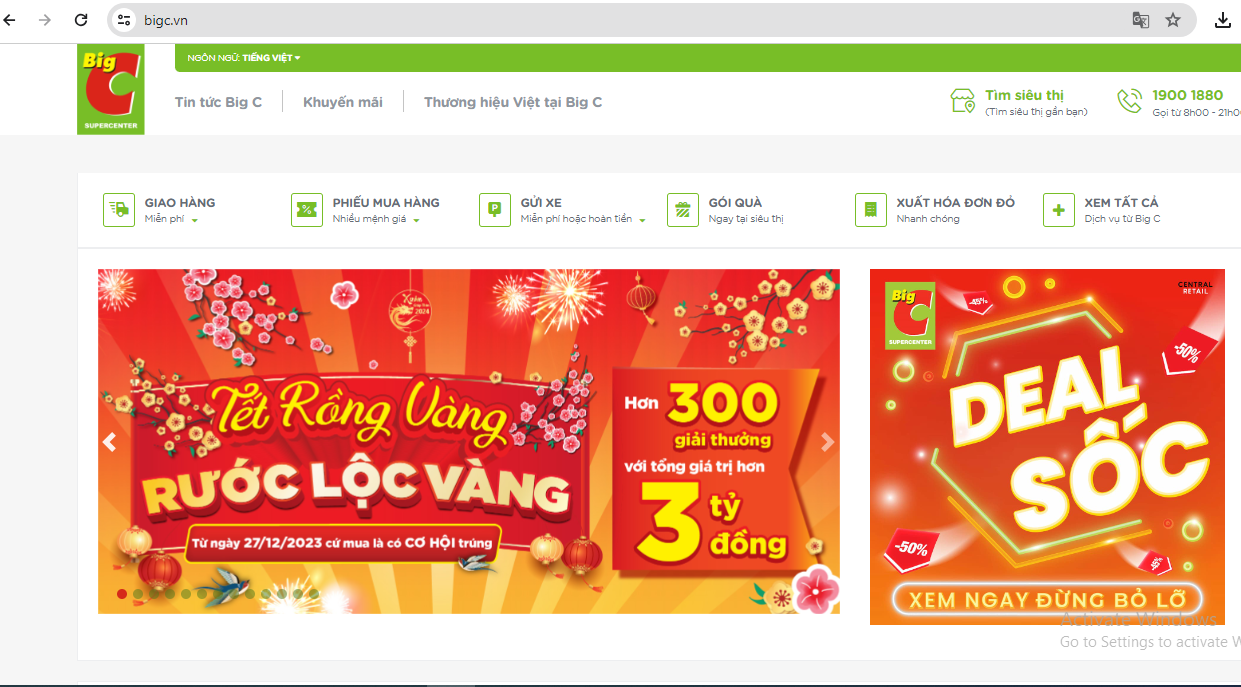The width and height of the screenshot is (1241, 687).
Task: Open the Khuyến mãi menu item
Action: (x=343, y=102)
